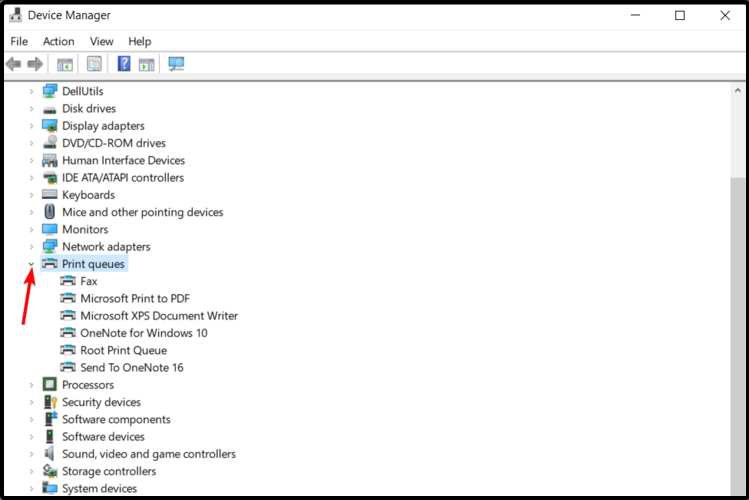Click the Properties toolbar icon
The image size is (749, 500).
(94, 64)
